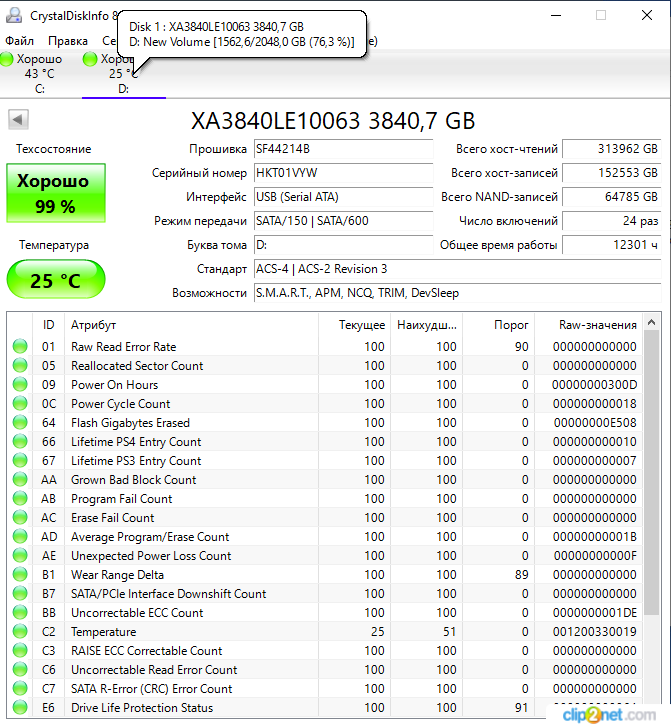Open the Правка menu
This screenshot has height=726, width=671.
tap(68, 41)
